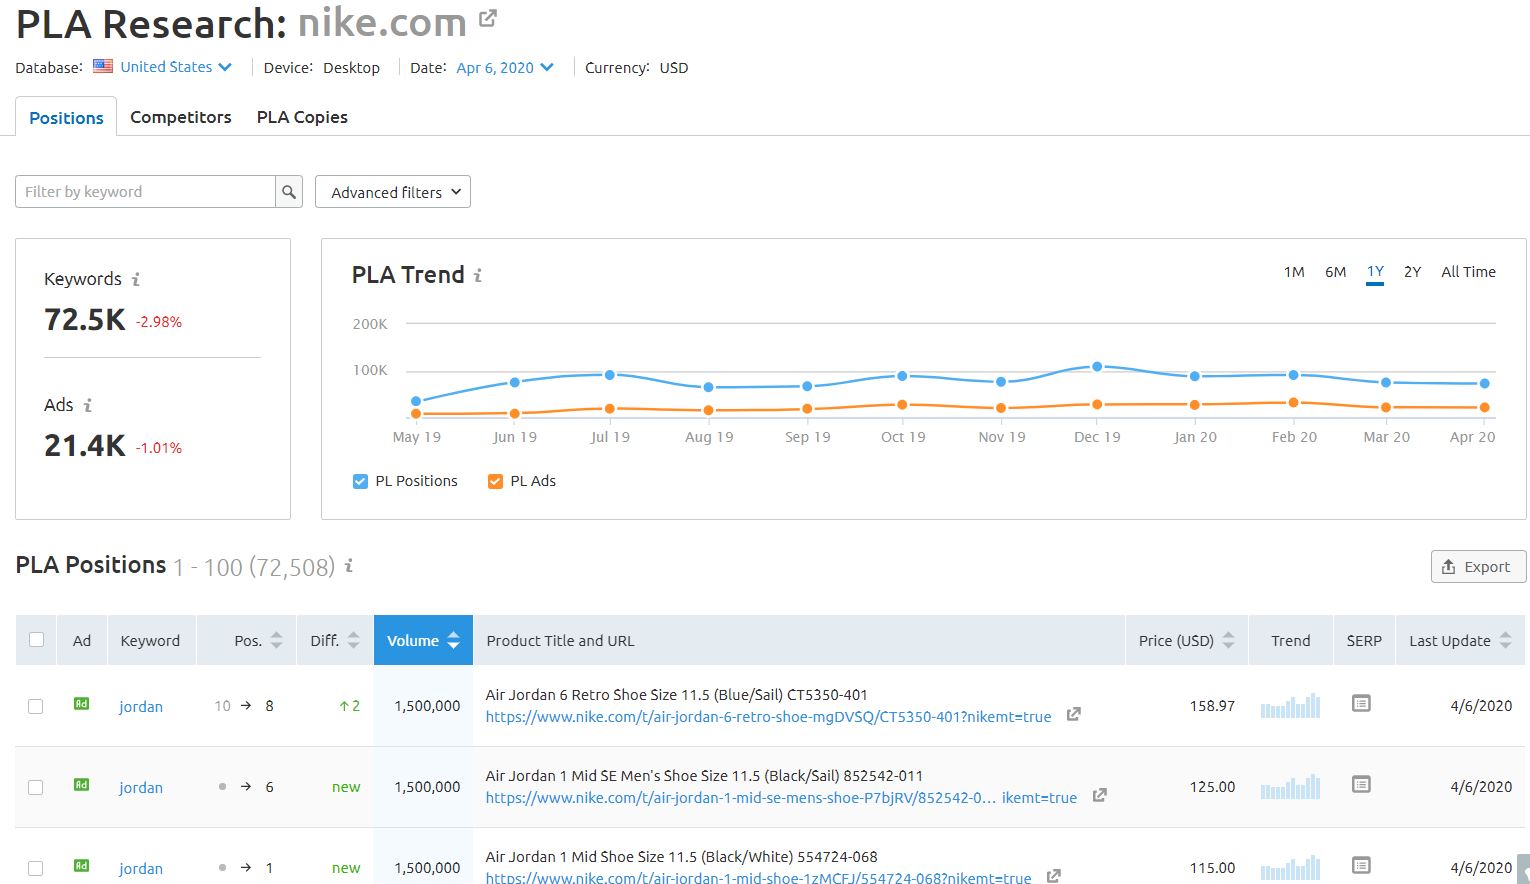The image size is (1530, 884).
Task: Click price value 158.97
Action: coord(1212,706)
